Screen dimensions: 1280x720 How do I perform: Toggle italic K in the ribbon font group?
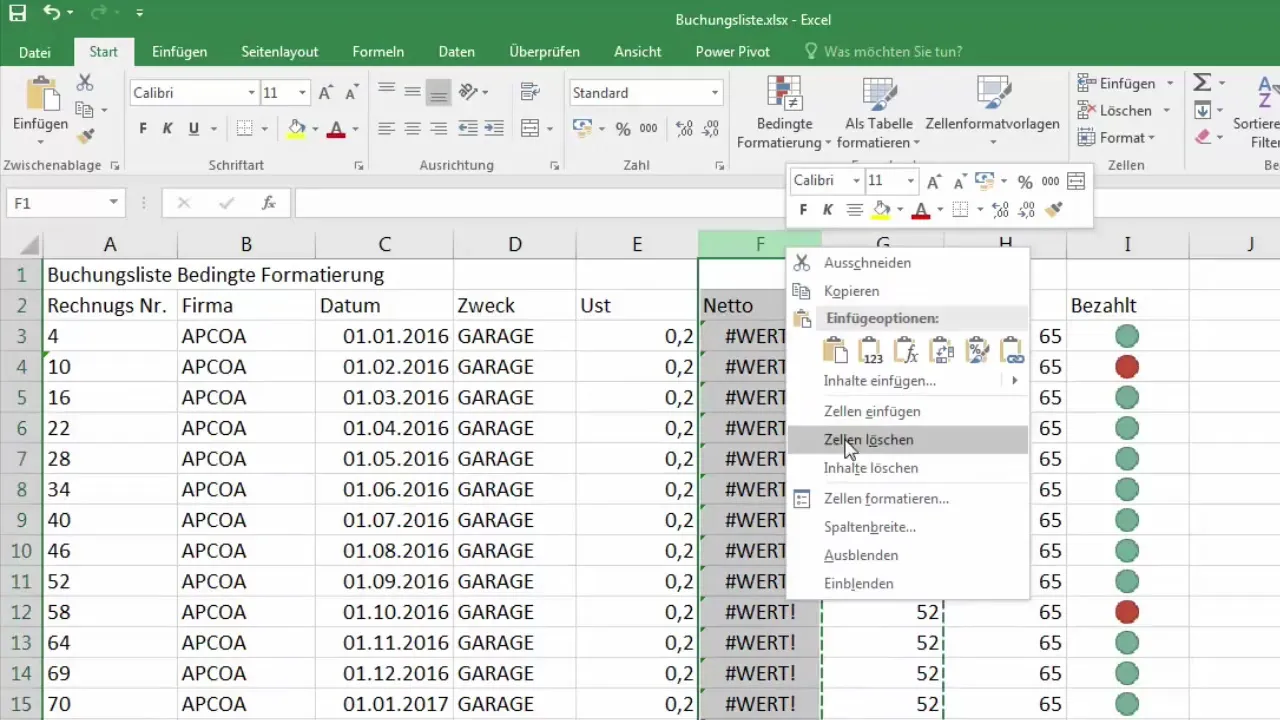coord(168,128)
